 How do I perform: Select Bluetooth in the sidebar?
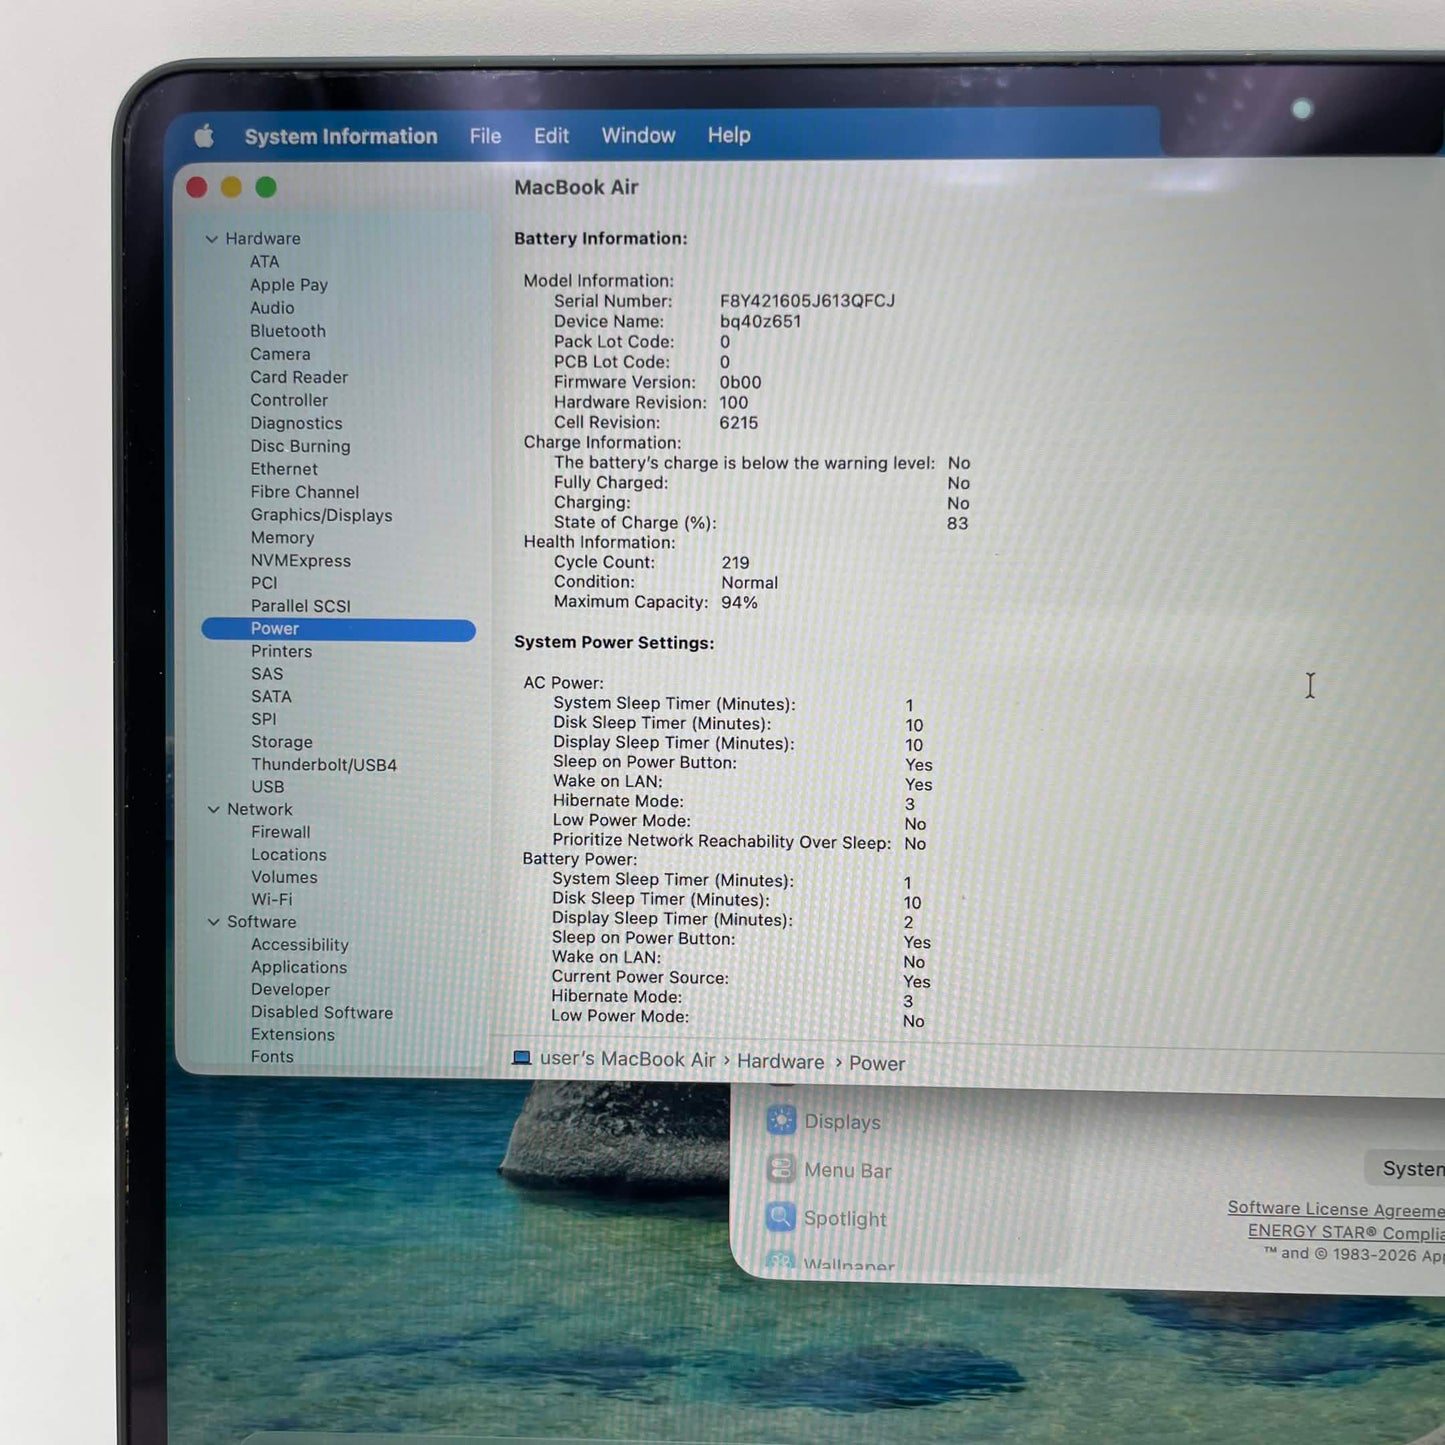coord(288,331)
